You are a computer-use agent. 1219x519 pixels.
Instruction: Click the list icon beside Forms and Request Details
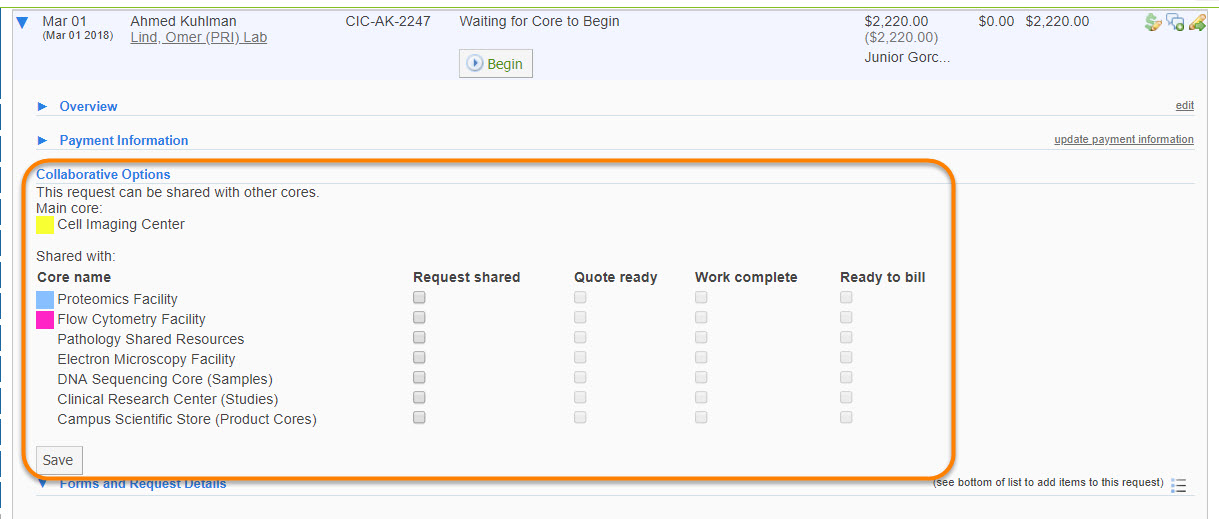point(1179,486)
